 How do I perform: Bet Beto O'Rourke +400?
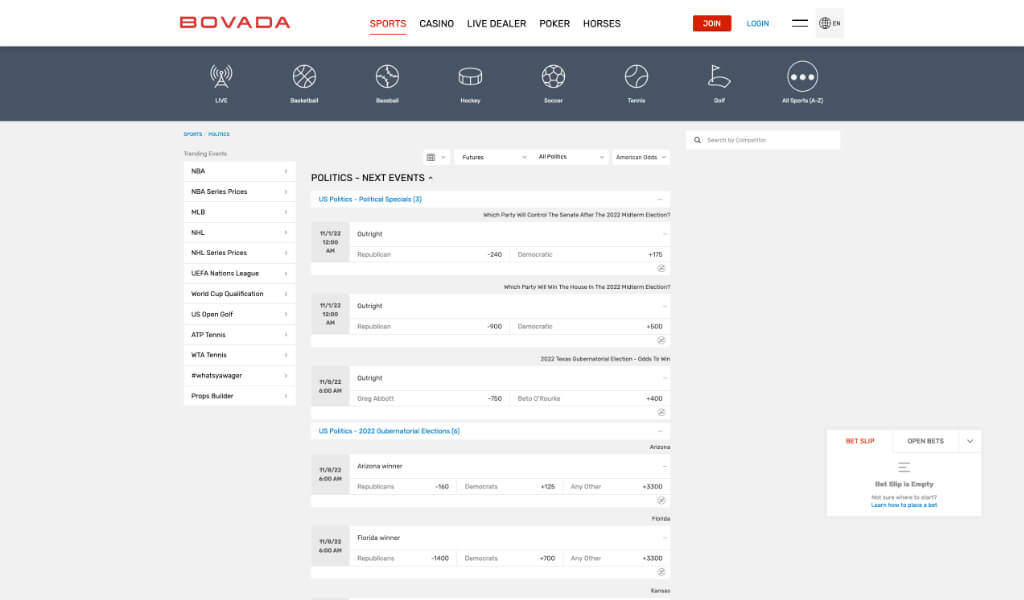tap(590, 398)
